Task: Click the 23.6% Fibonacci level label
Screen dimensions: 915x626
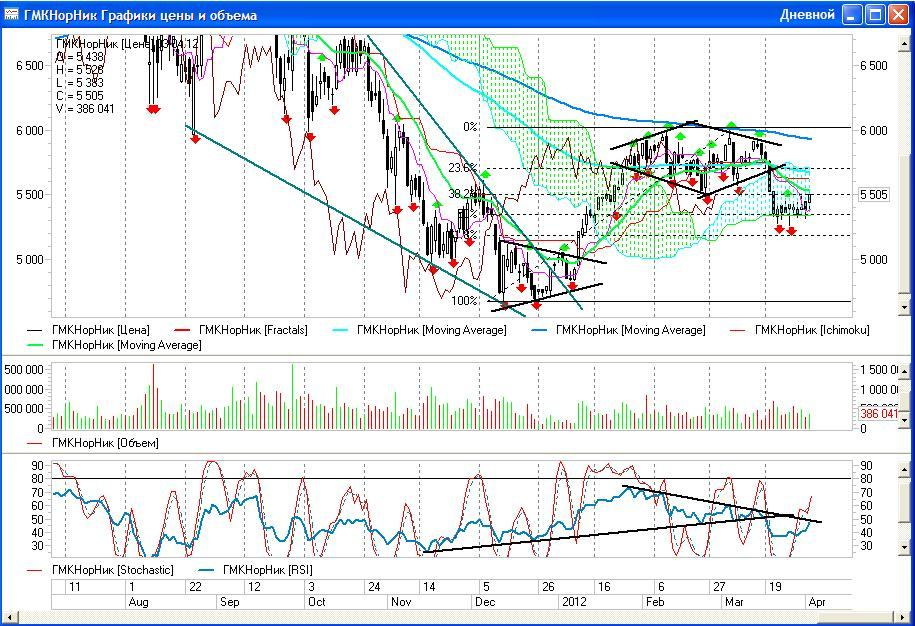Action: [463, 168]
